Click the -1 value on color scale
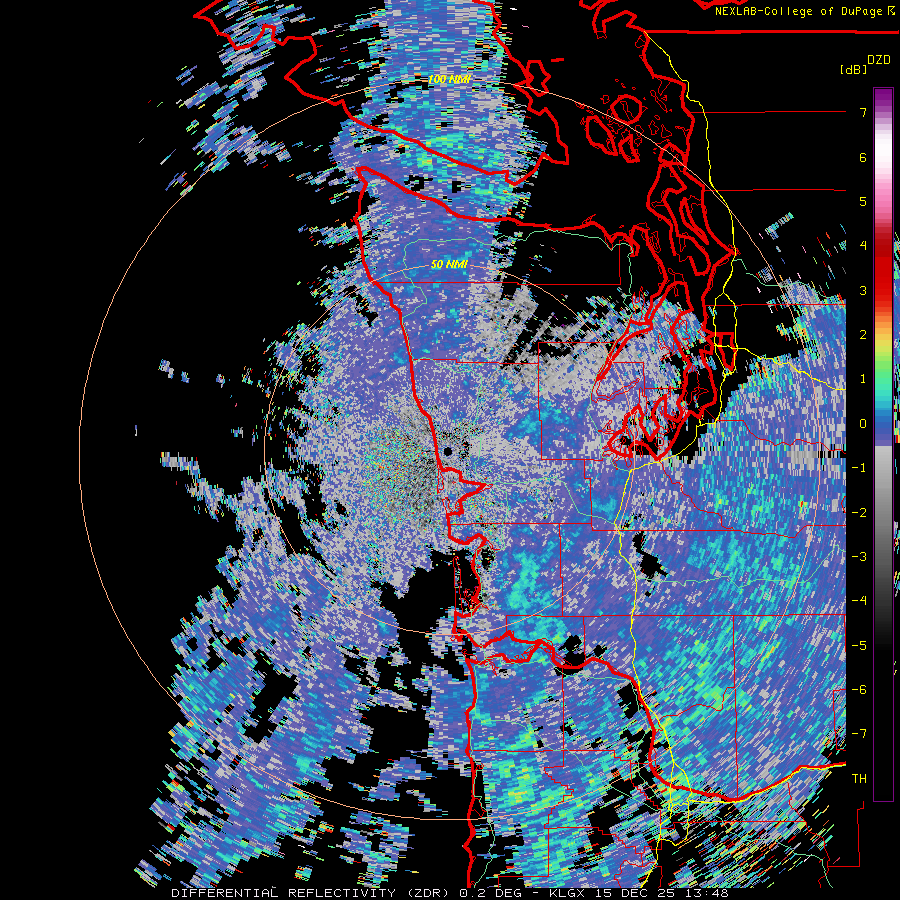Image resolution: width=900 pixels, height=900 pixels. 859,468
